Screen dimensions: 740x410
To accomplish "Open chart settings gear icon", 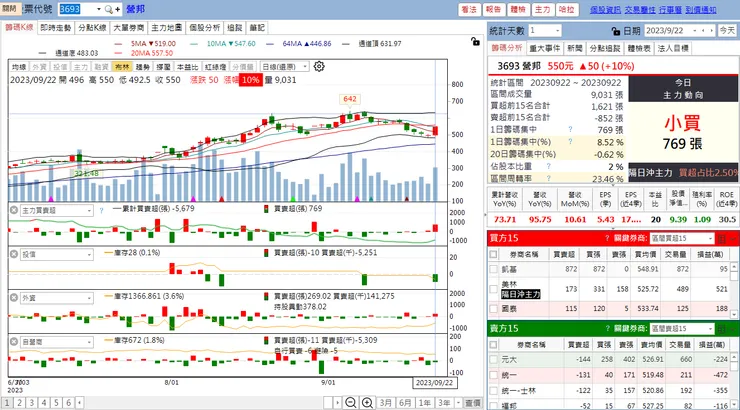I will point(319,67).
